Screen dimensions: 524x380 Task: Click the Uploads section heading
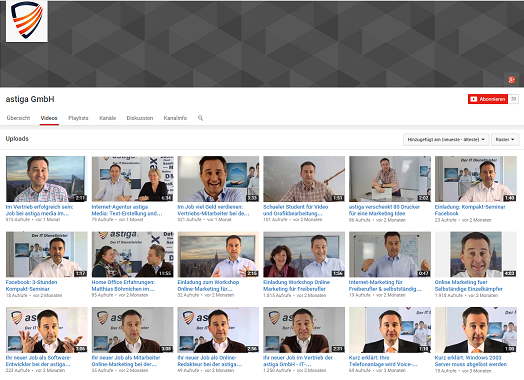pos(17,139)
